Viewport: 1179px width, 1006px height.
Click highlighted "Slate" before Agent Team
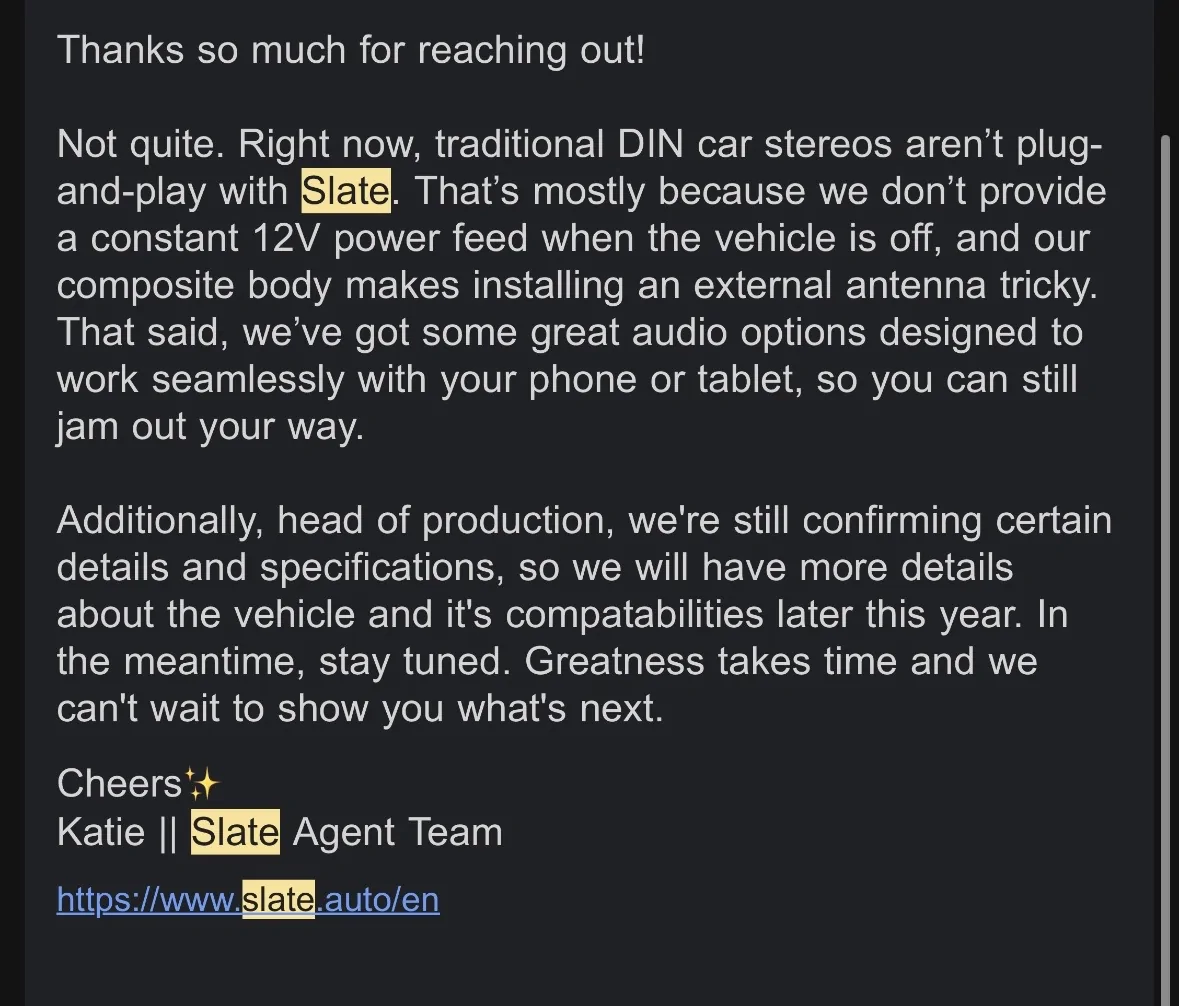click(x=235, y=833)
